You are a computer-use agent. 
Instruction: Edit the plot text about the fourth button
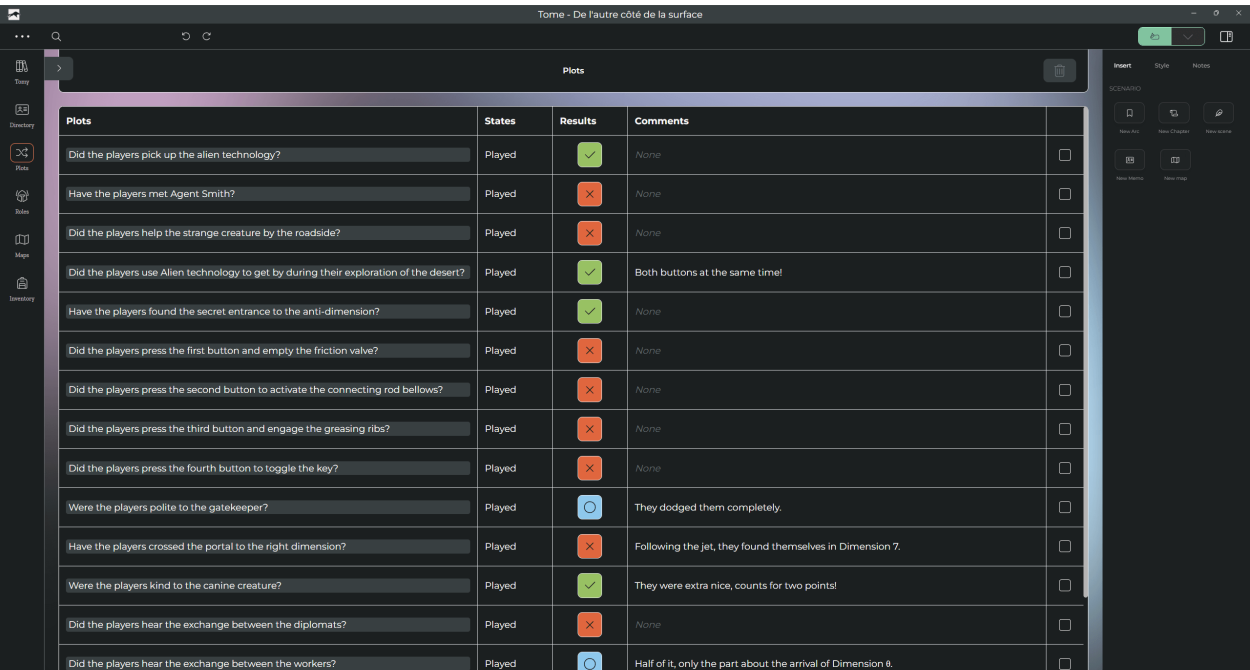pyautogui.click(x=267, y=468)
